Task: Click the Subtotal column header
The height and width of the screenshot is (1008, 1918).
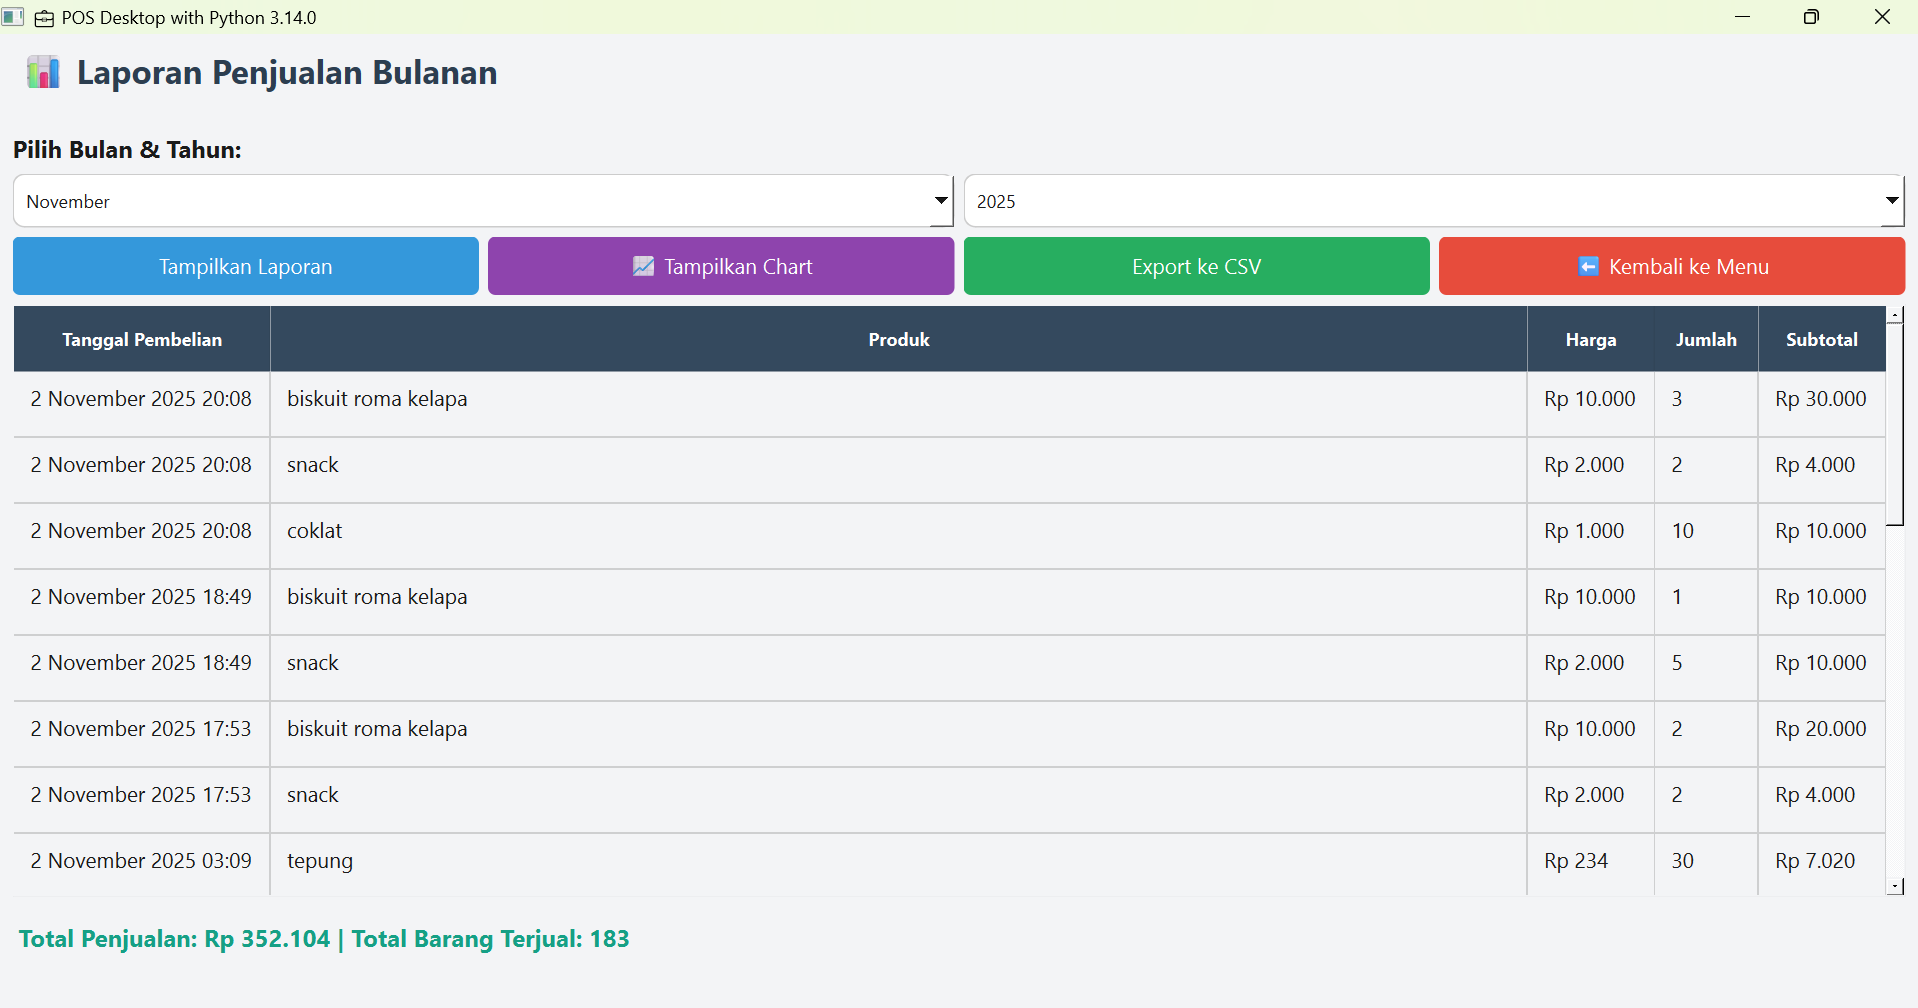Action: click(x=1821, y=340)
